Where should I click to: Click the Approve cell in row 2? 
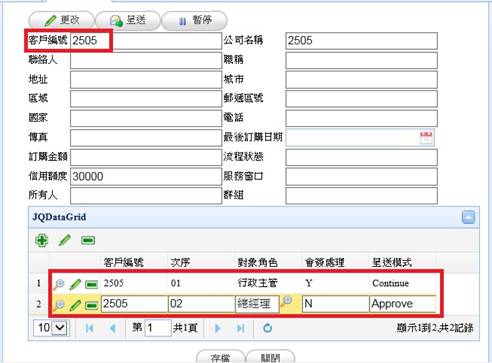pyautogui.click(x=402, y=304)
